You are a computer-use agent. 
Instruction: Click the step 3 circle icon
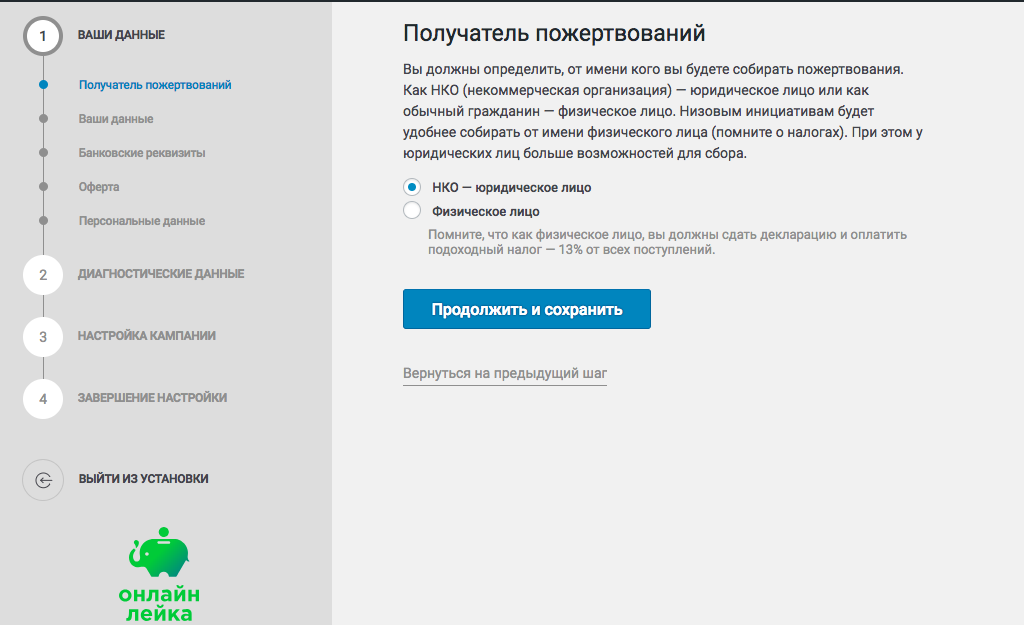click(x=43, y=337)
